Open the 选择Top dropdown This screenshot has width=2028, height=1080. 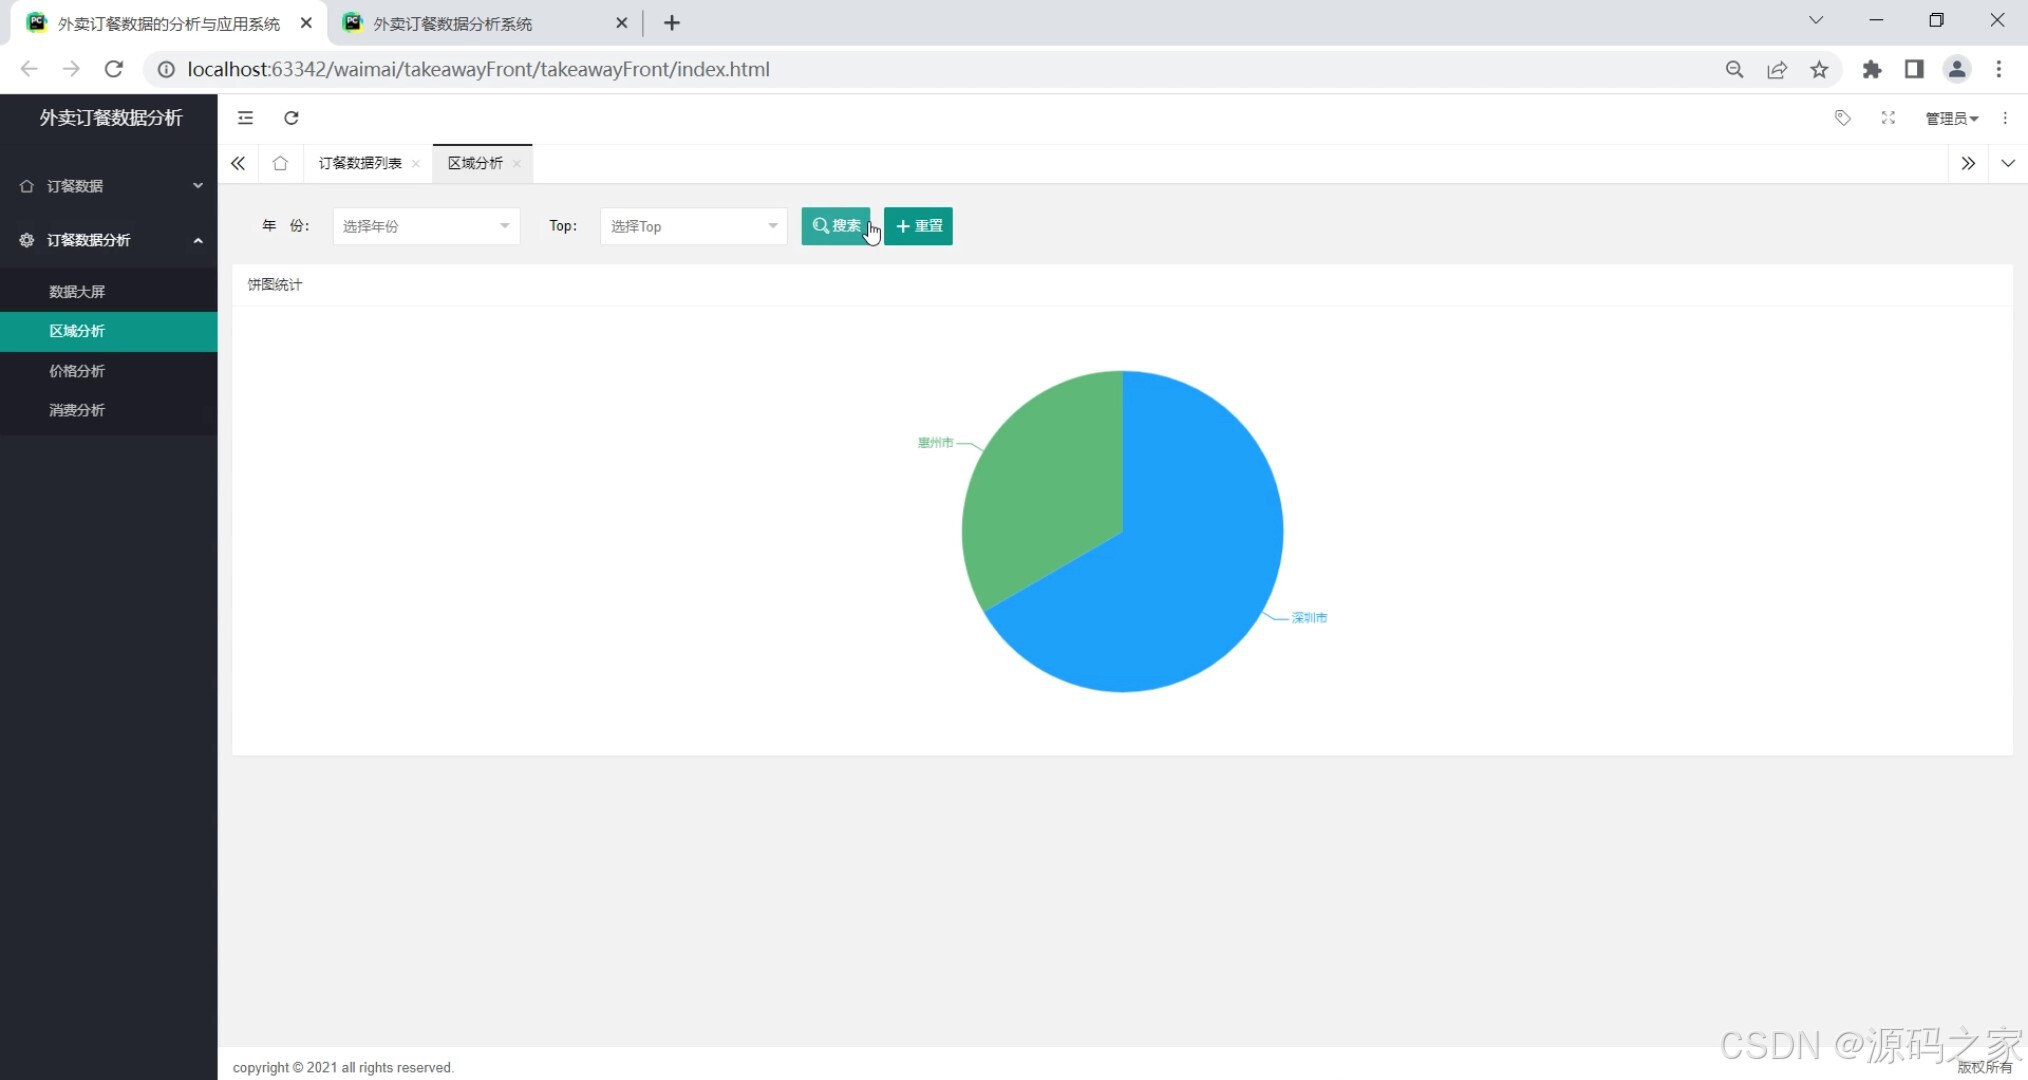tap(693, 226)
